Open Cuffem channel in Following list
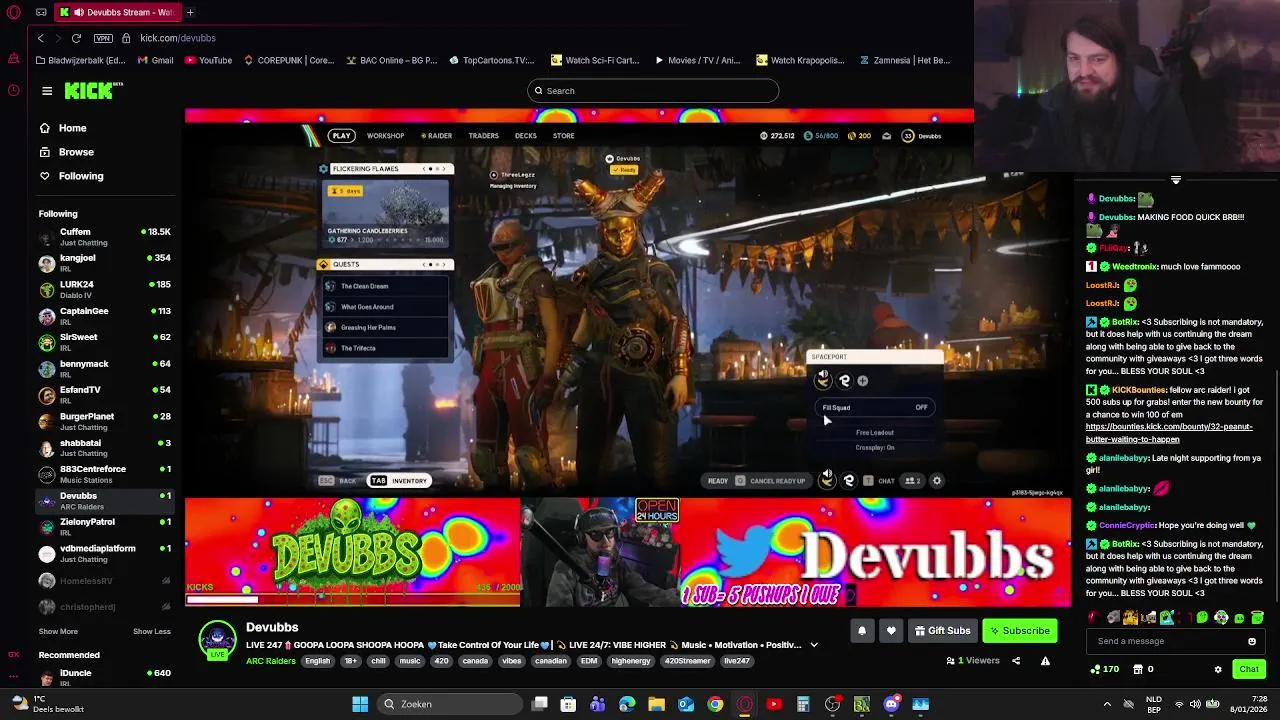 coord(104,237)
